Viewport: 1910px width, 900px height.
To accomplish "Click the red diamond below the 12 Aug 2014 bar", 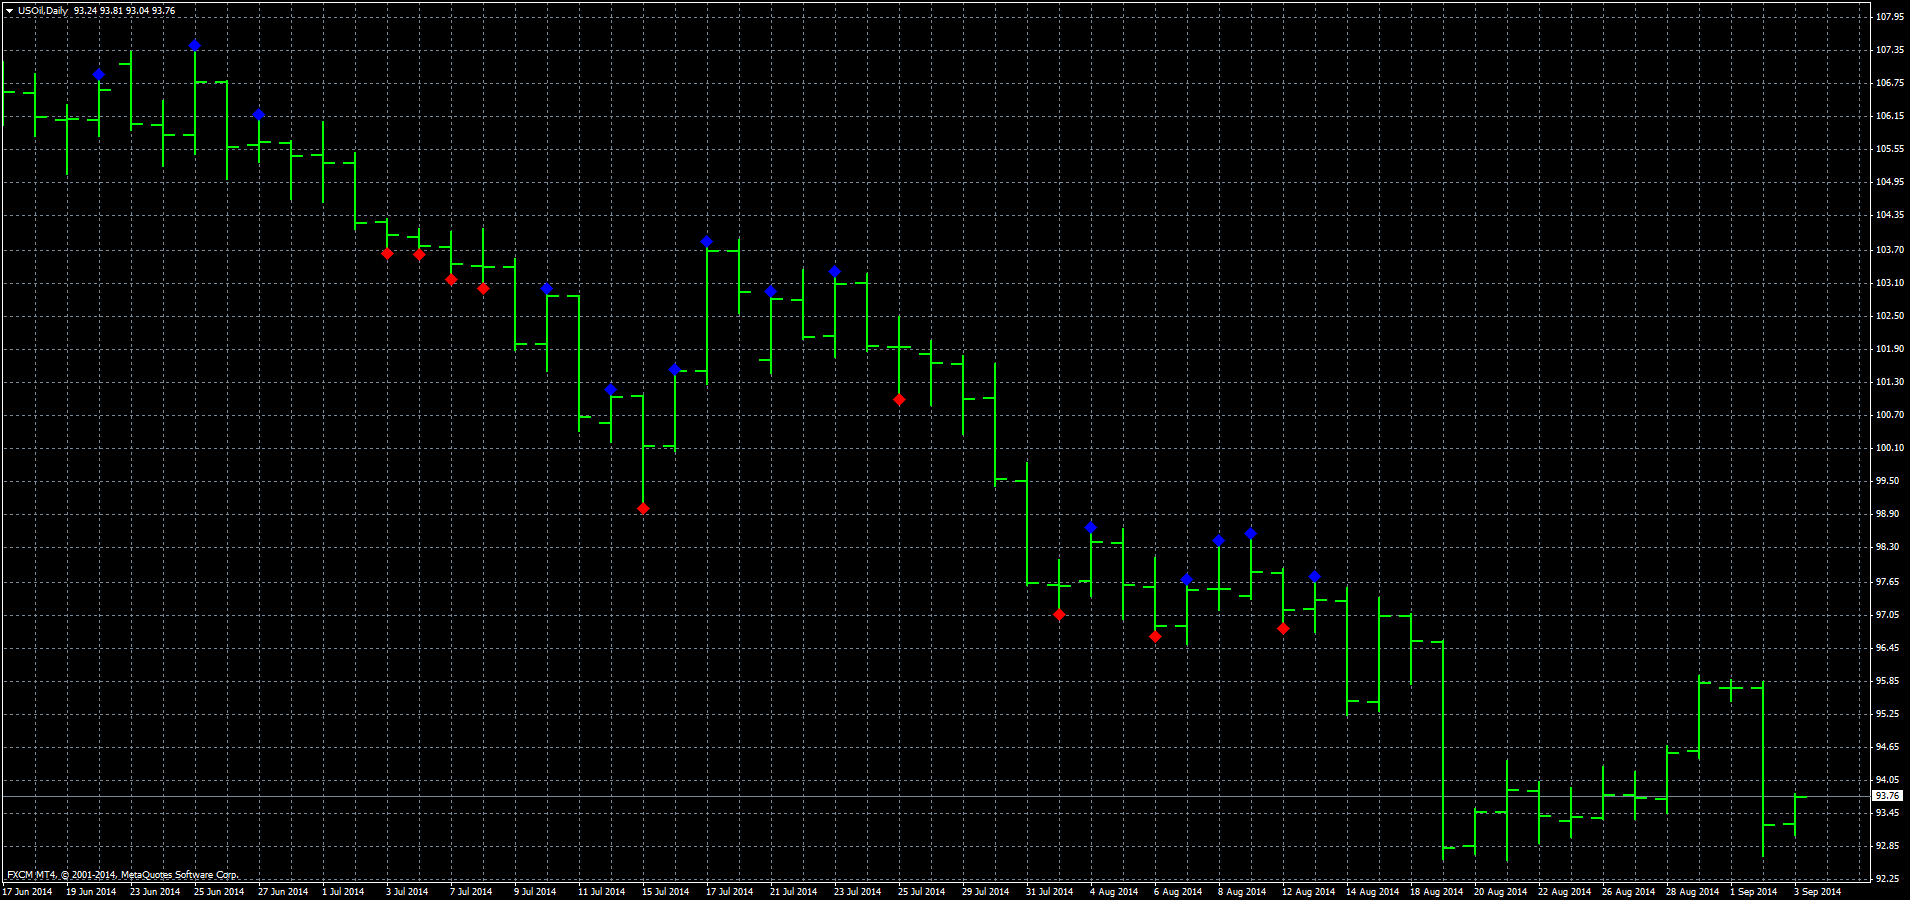I will 1283,629.
